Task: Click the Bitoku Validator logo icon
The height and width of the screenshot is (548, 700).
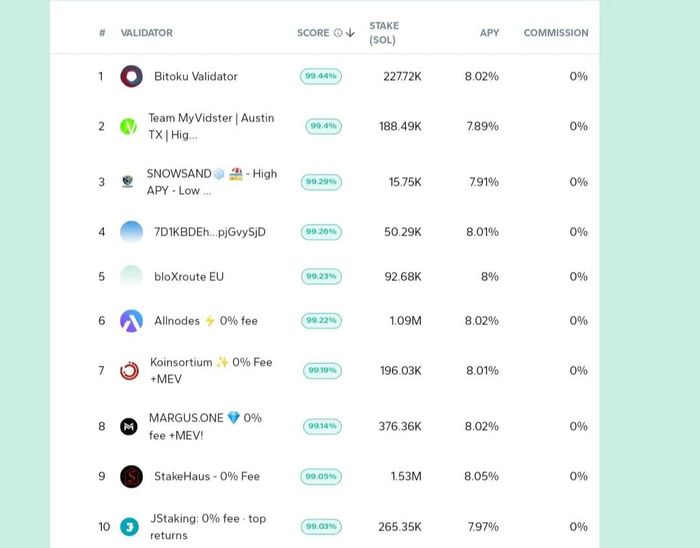Action: pos(132,76)
